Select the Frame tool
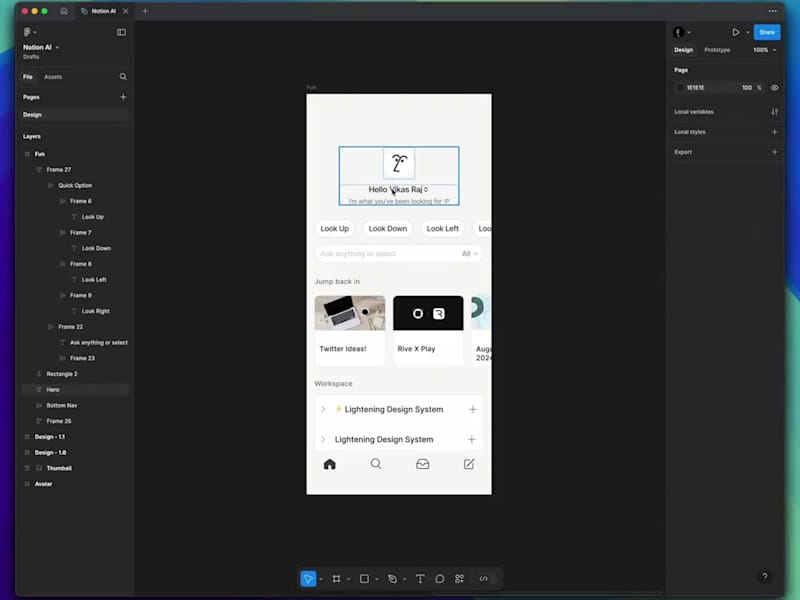 [337, 579]
